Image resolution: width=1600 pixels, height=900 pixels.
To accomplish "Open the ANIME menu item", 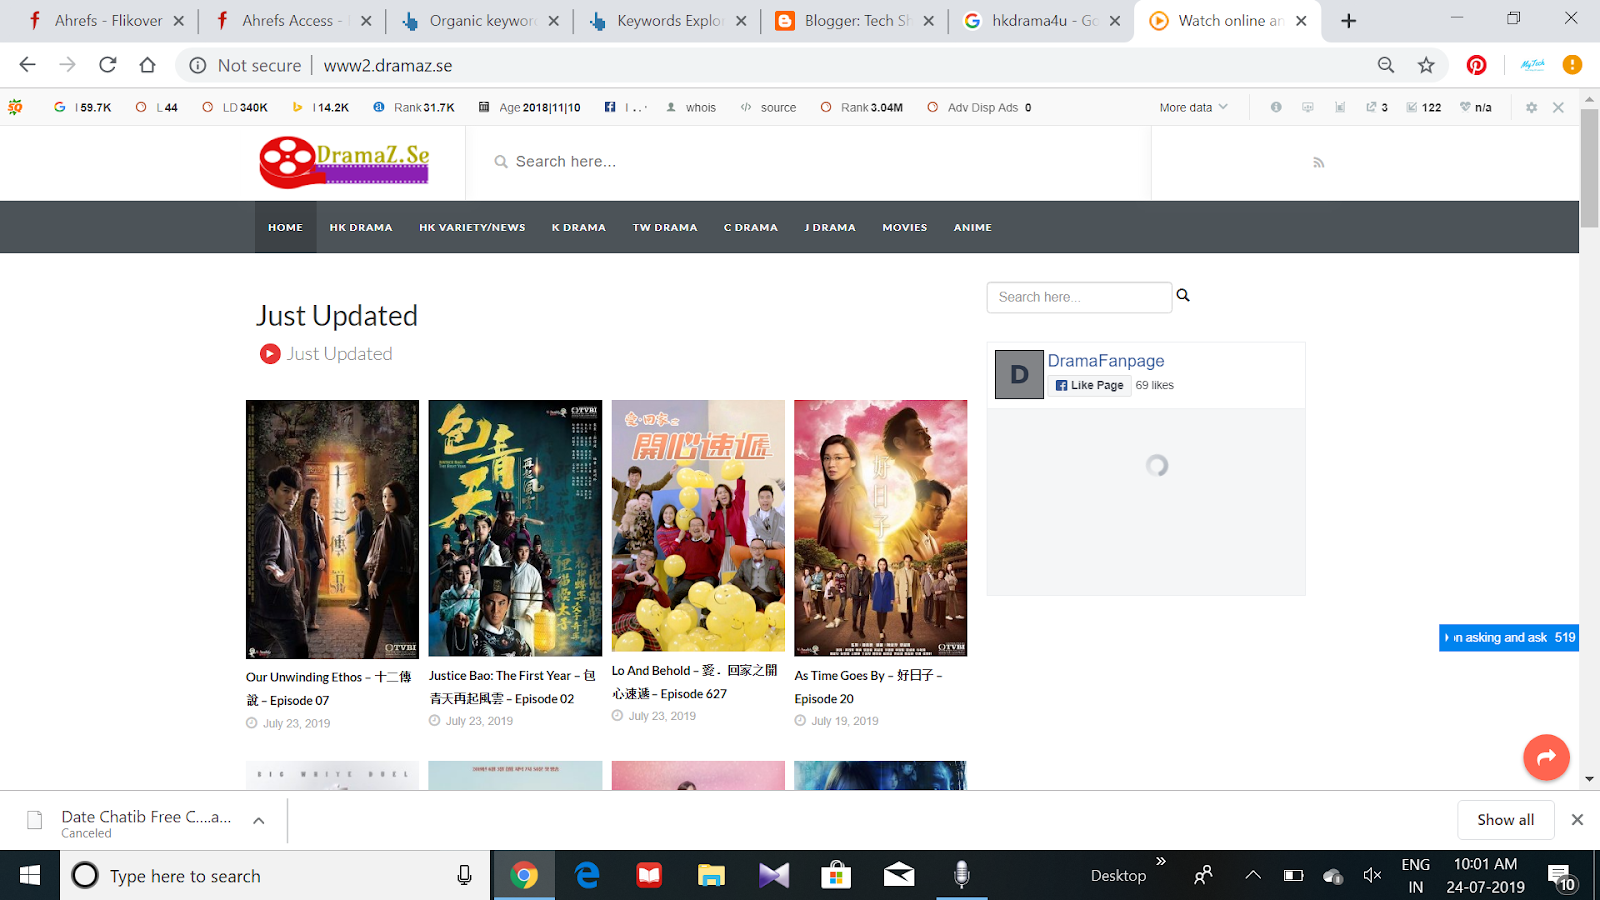I will click(x=973, y=227).
